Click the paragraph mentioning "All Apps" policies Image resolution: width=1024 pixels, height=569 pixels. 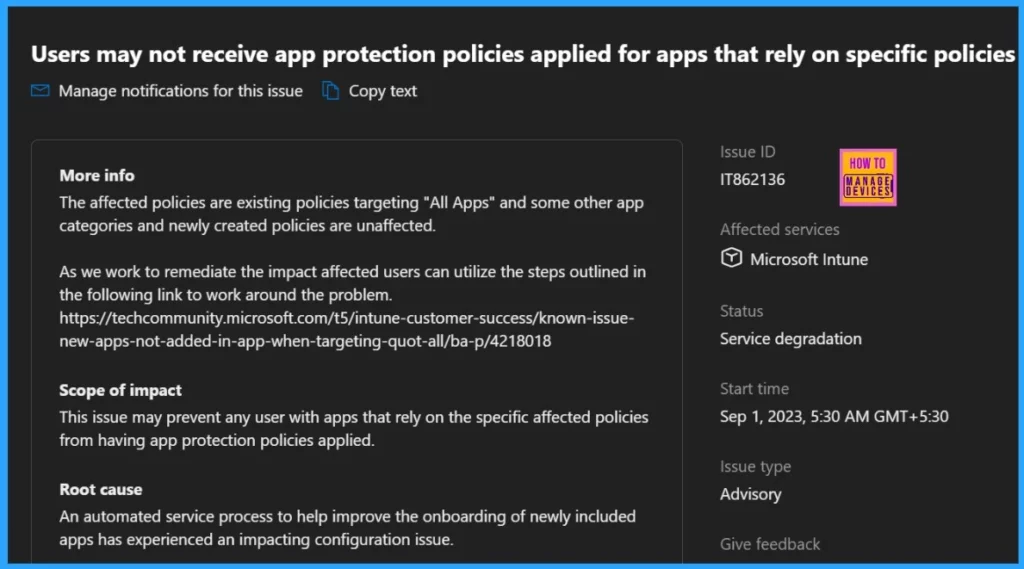(351, 214)
